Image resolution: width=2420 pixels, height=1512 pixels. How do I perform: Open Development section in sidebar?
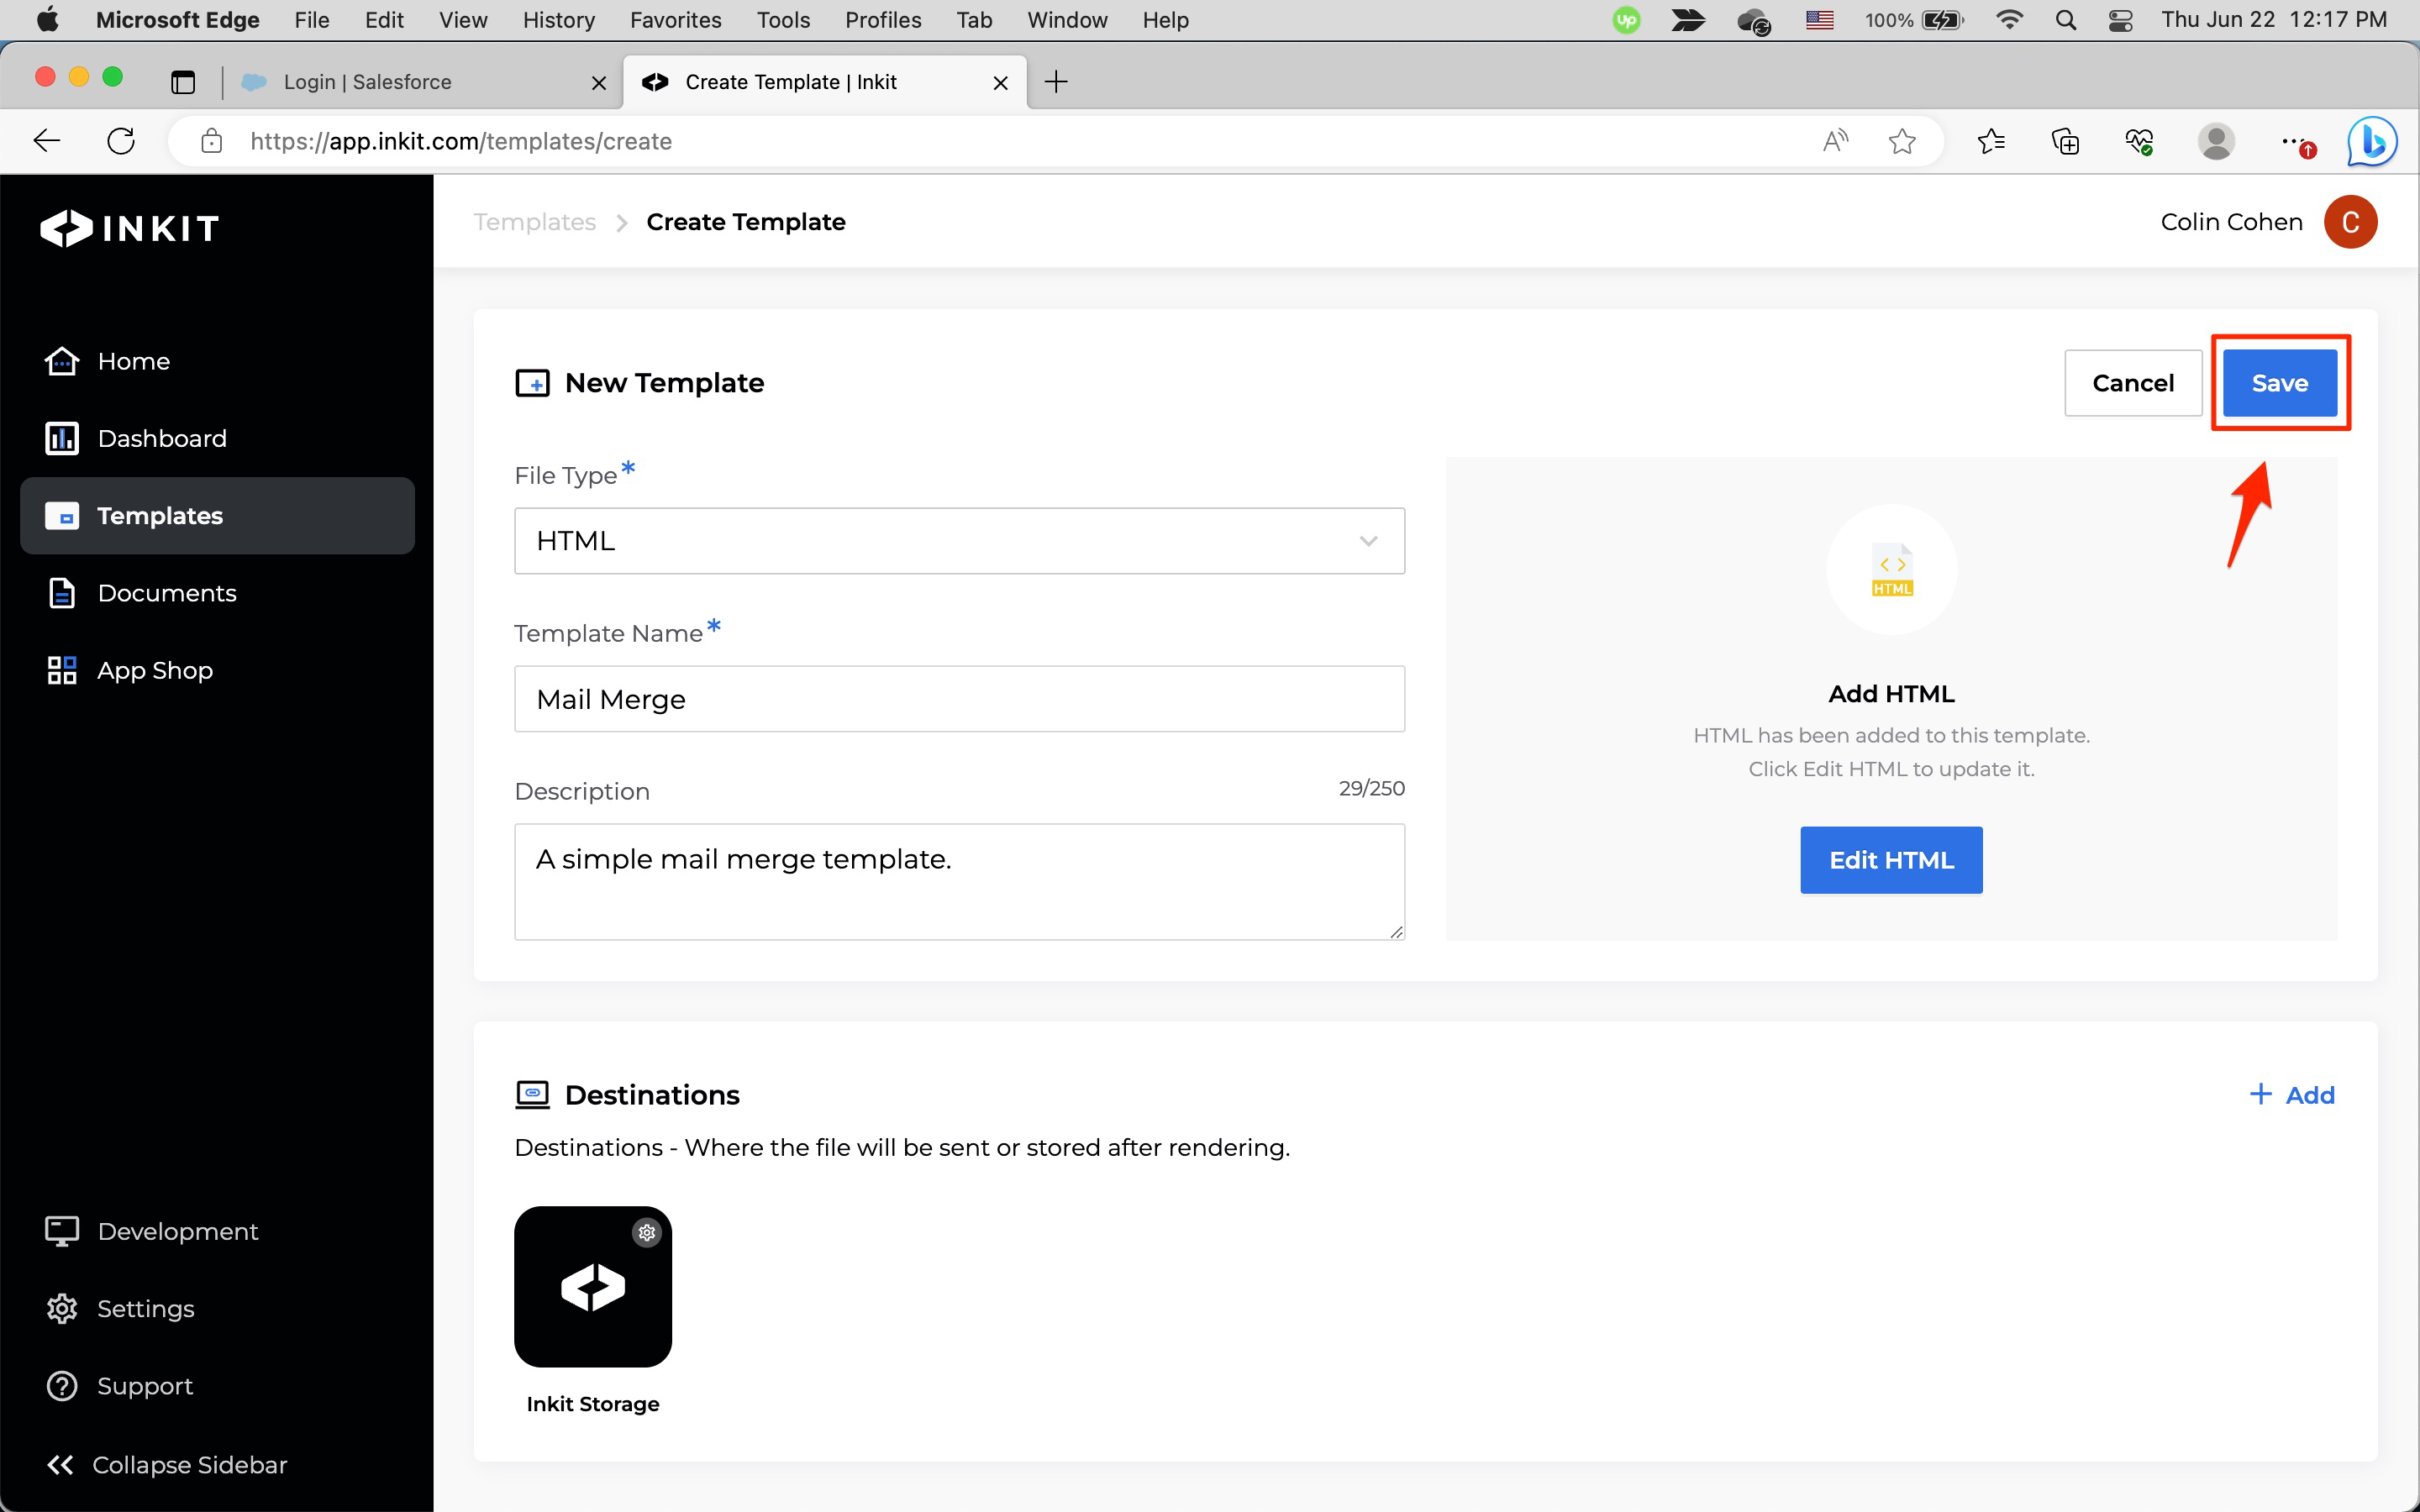[177, 1231]
